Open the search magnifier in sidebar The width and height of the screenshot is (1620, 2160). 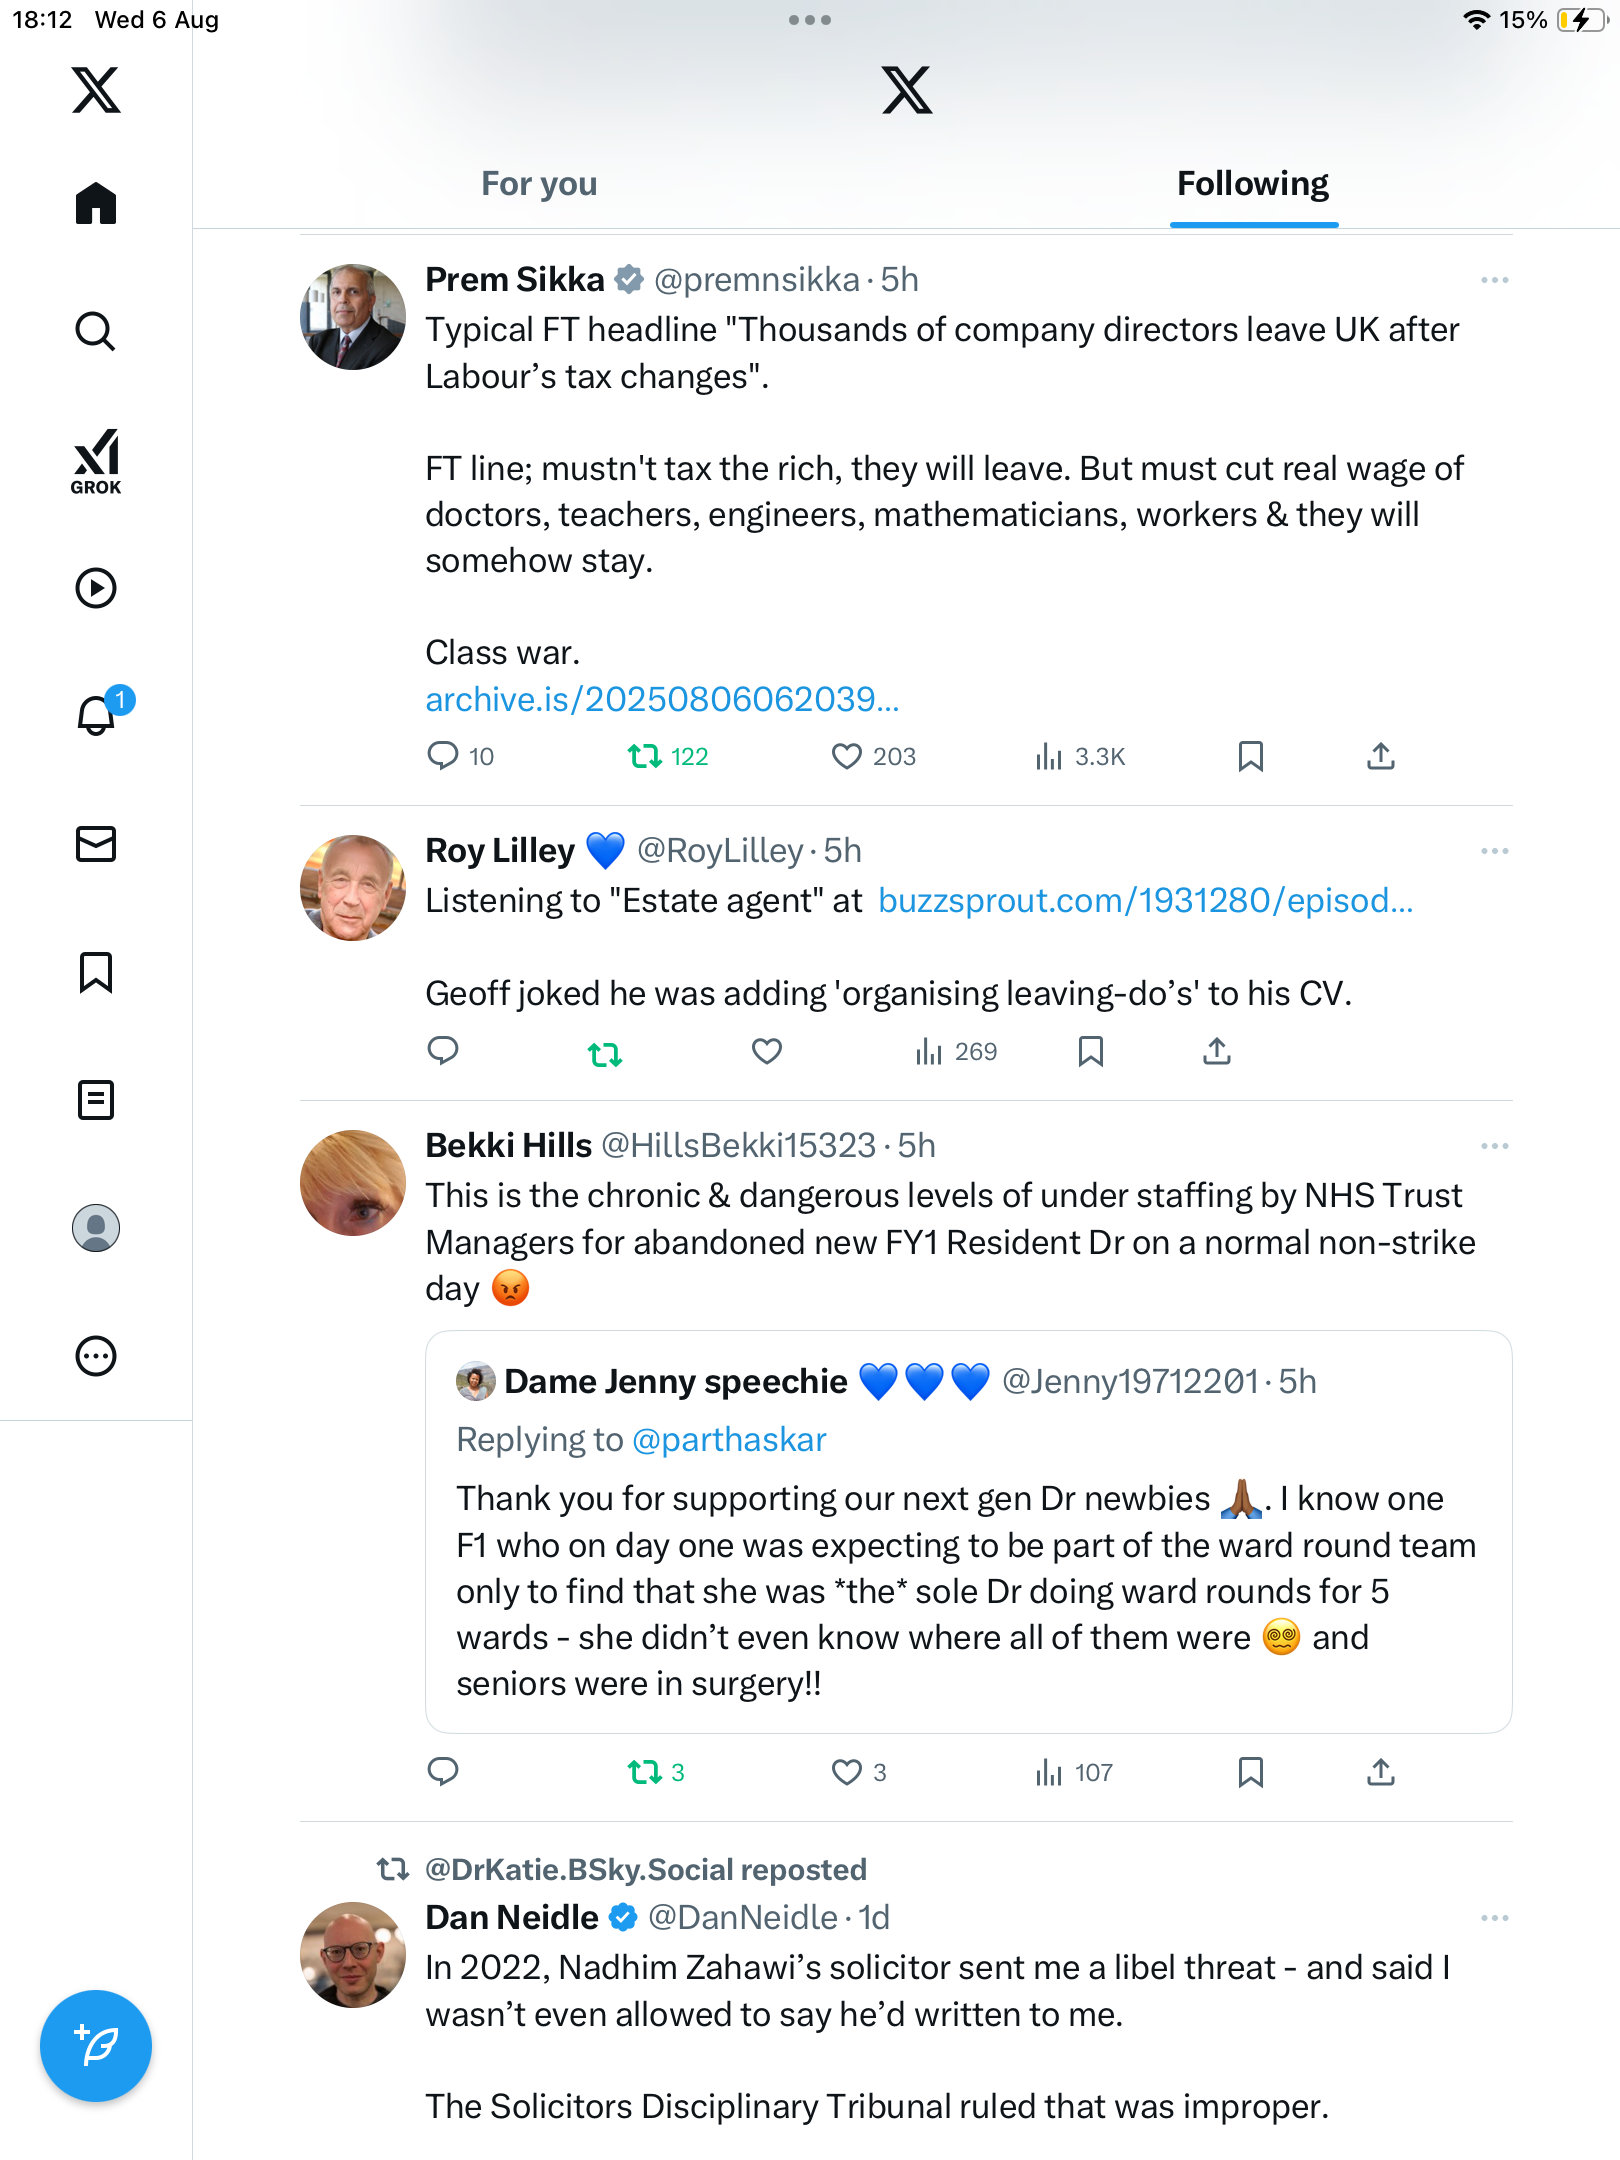coord(96,332)
